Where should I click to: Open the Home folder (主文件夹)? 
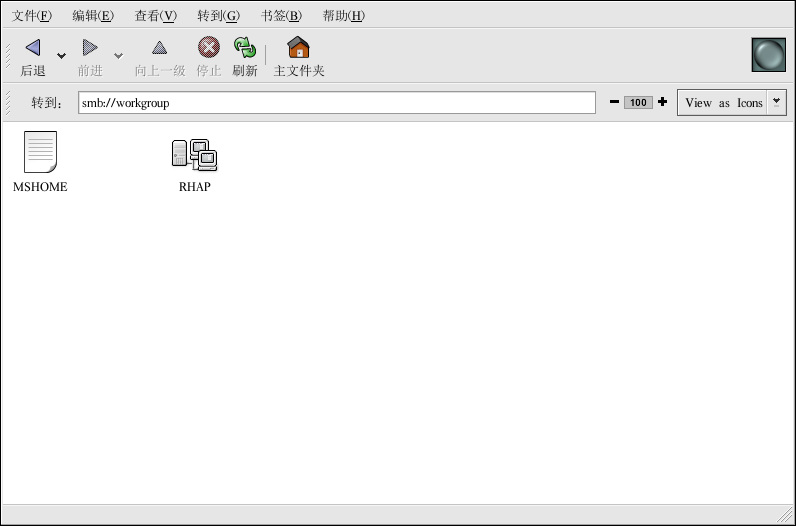coord(298,48)
